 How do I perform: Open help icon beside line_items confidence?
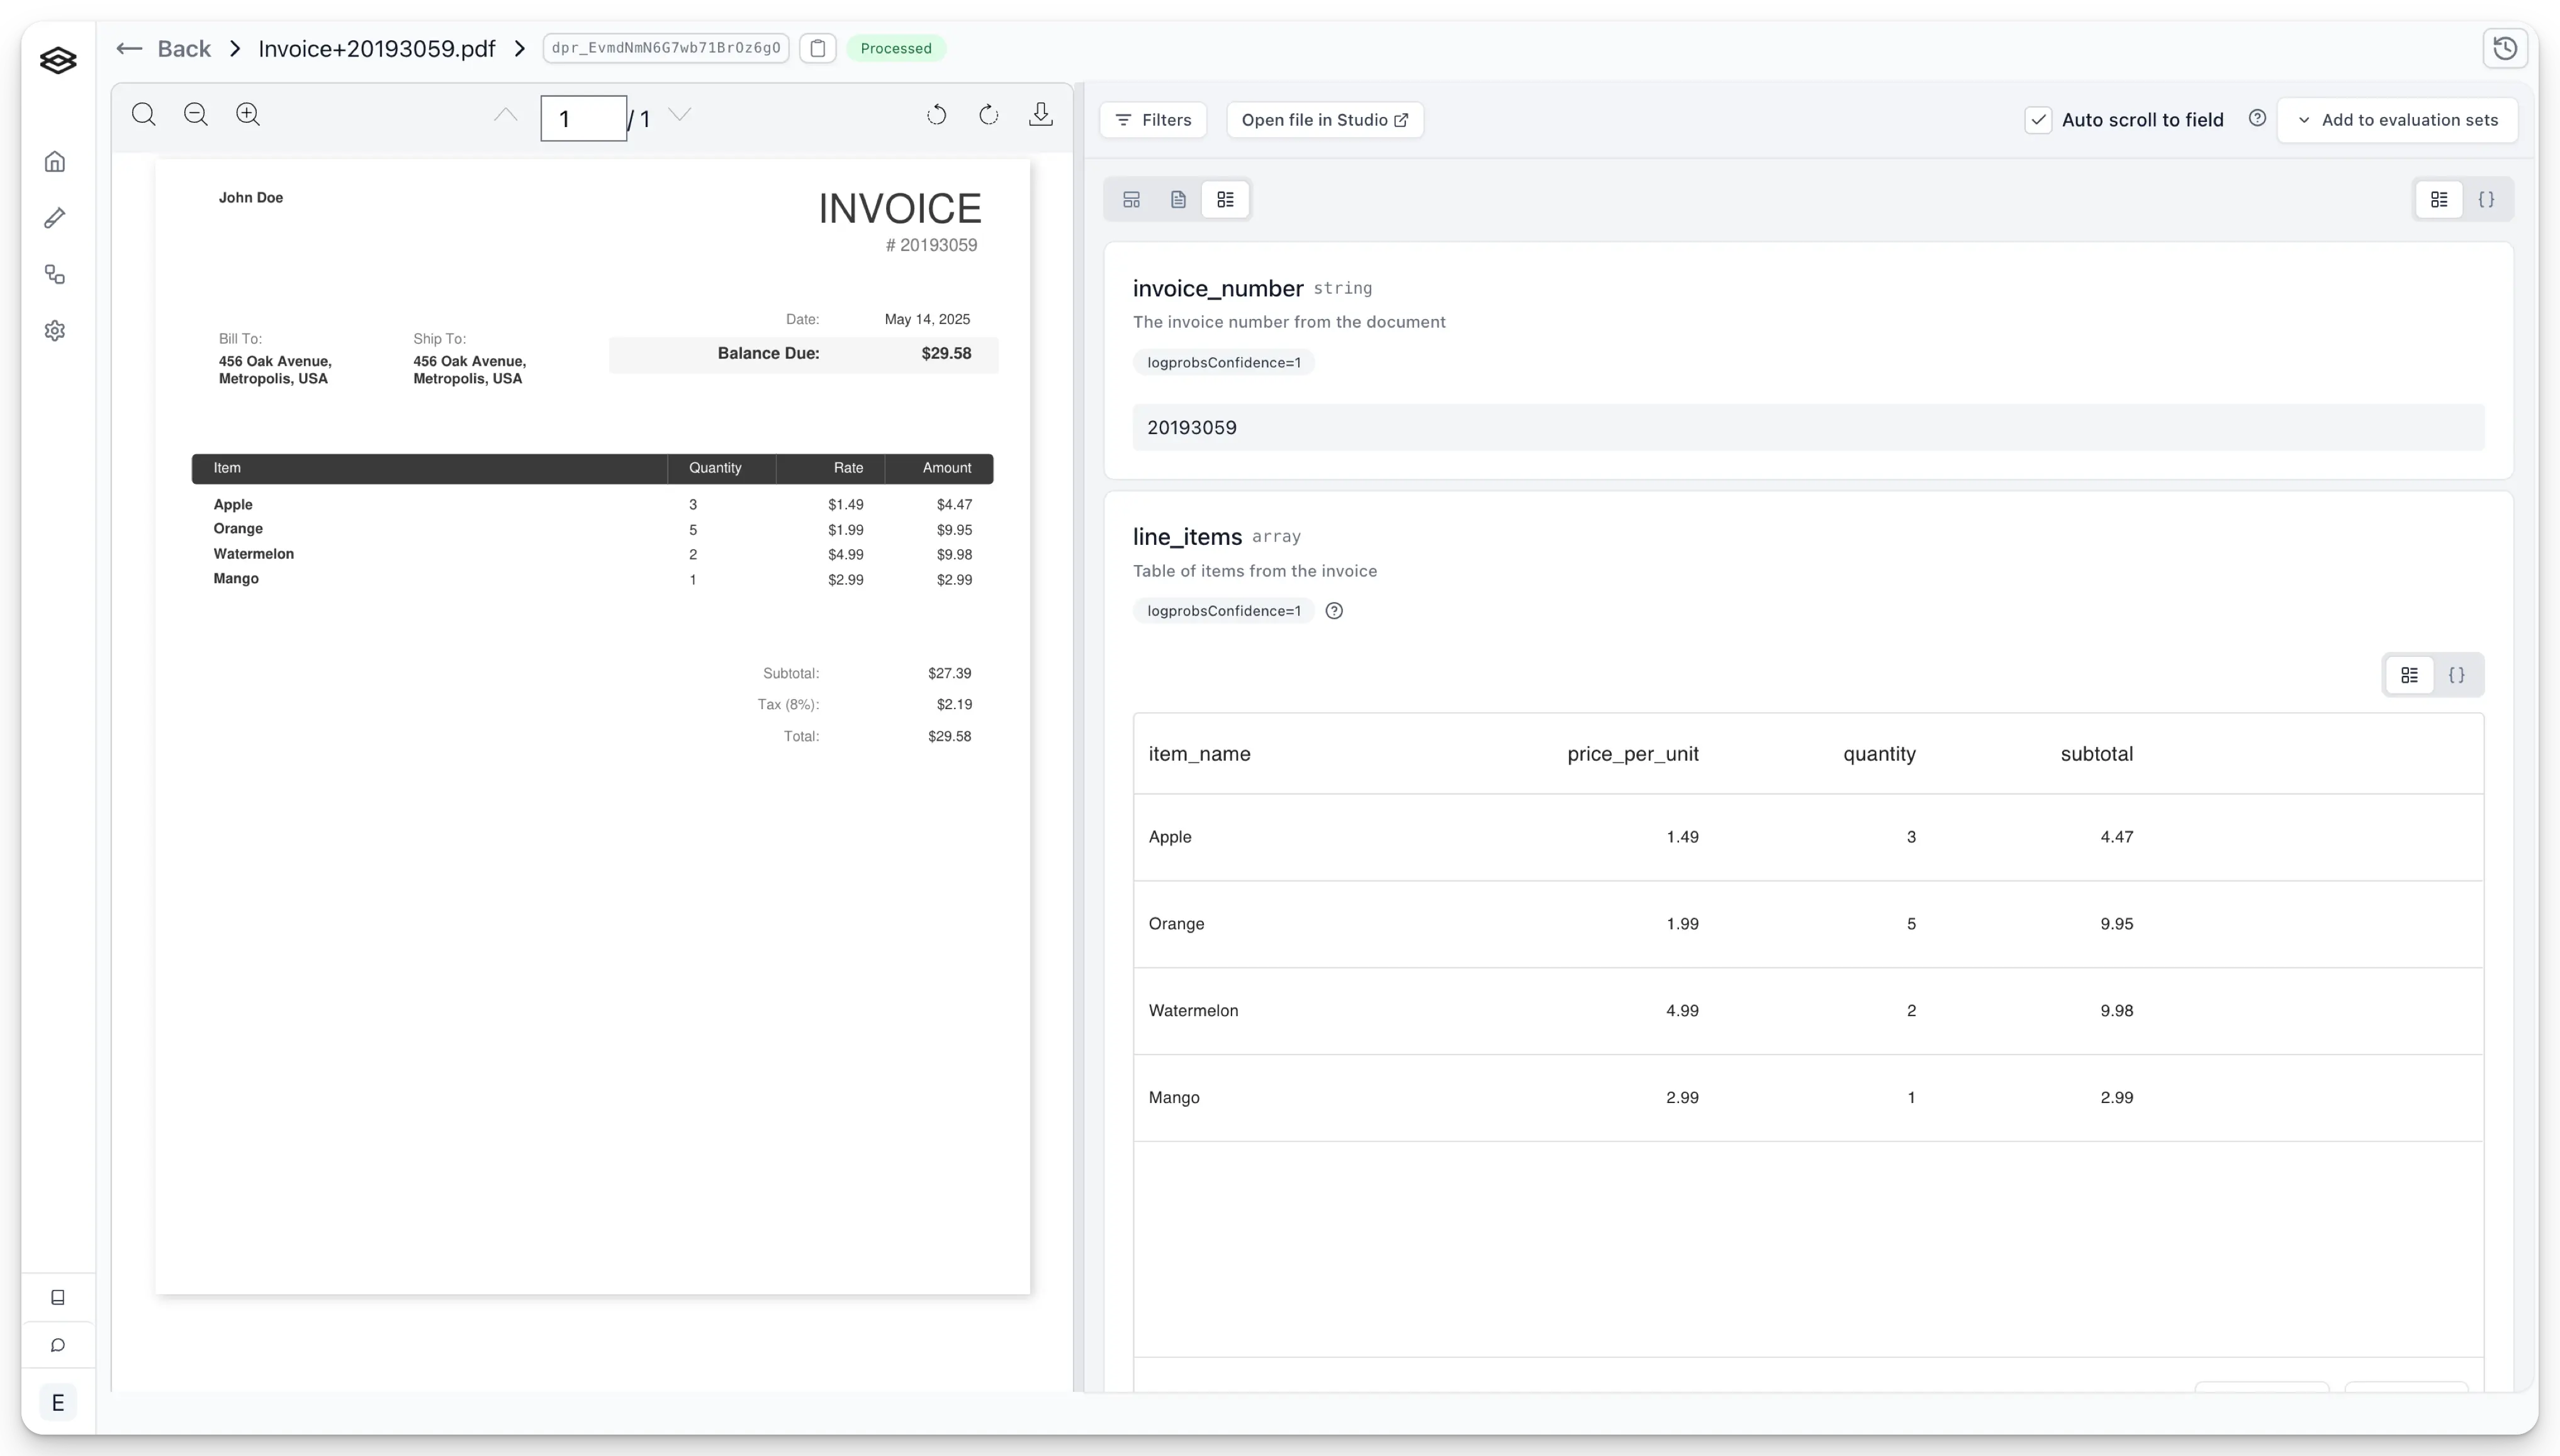(1334, 611)
